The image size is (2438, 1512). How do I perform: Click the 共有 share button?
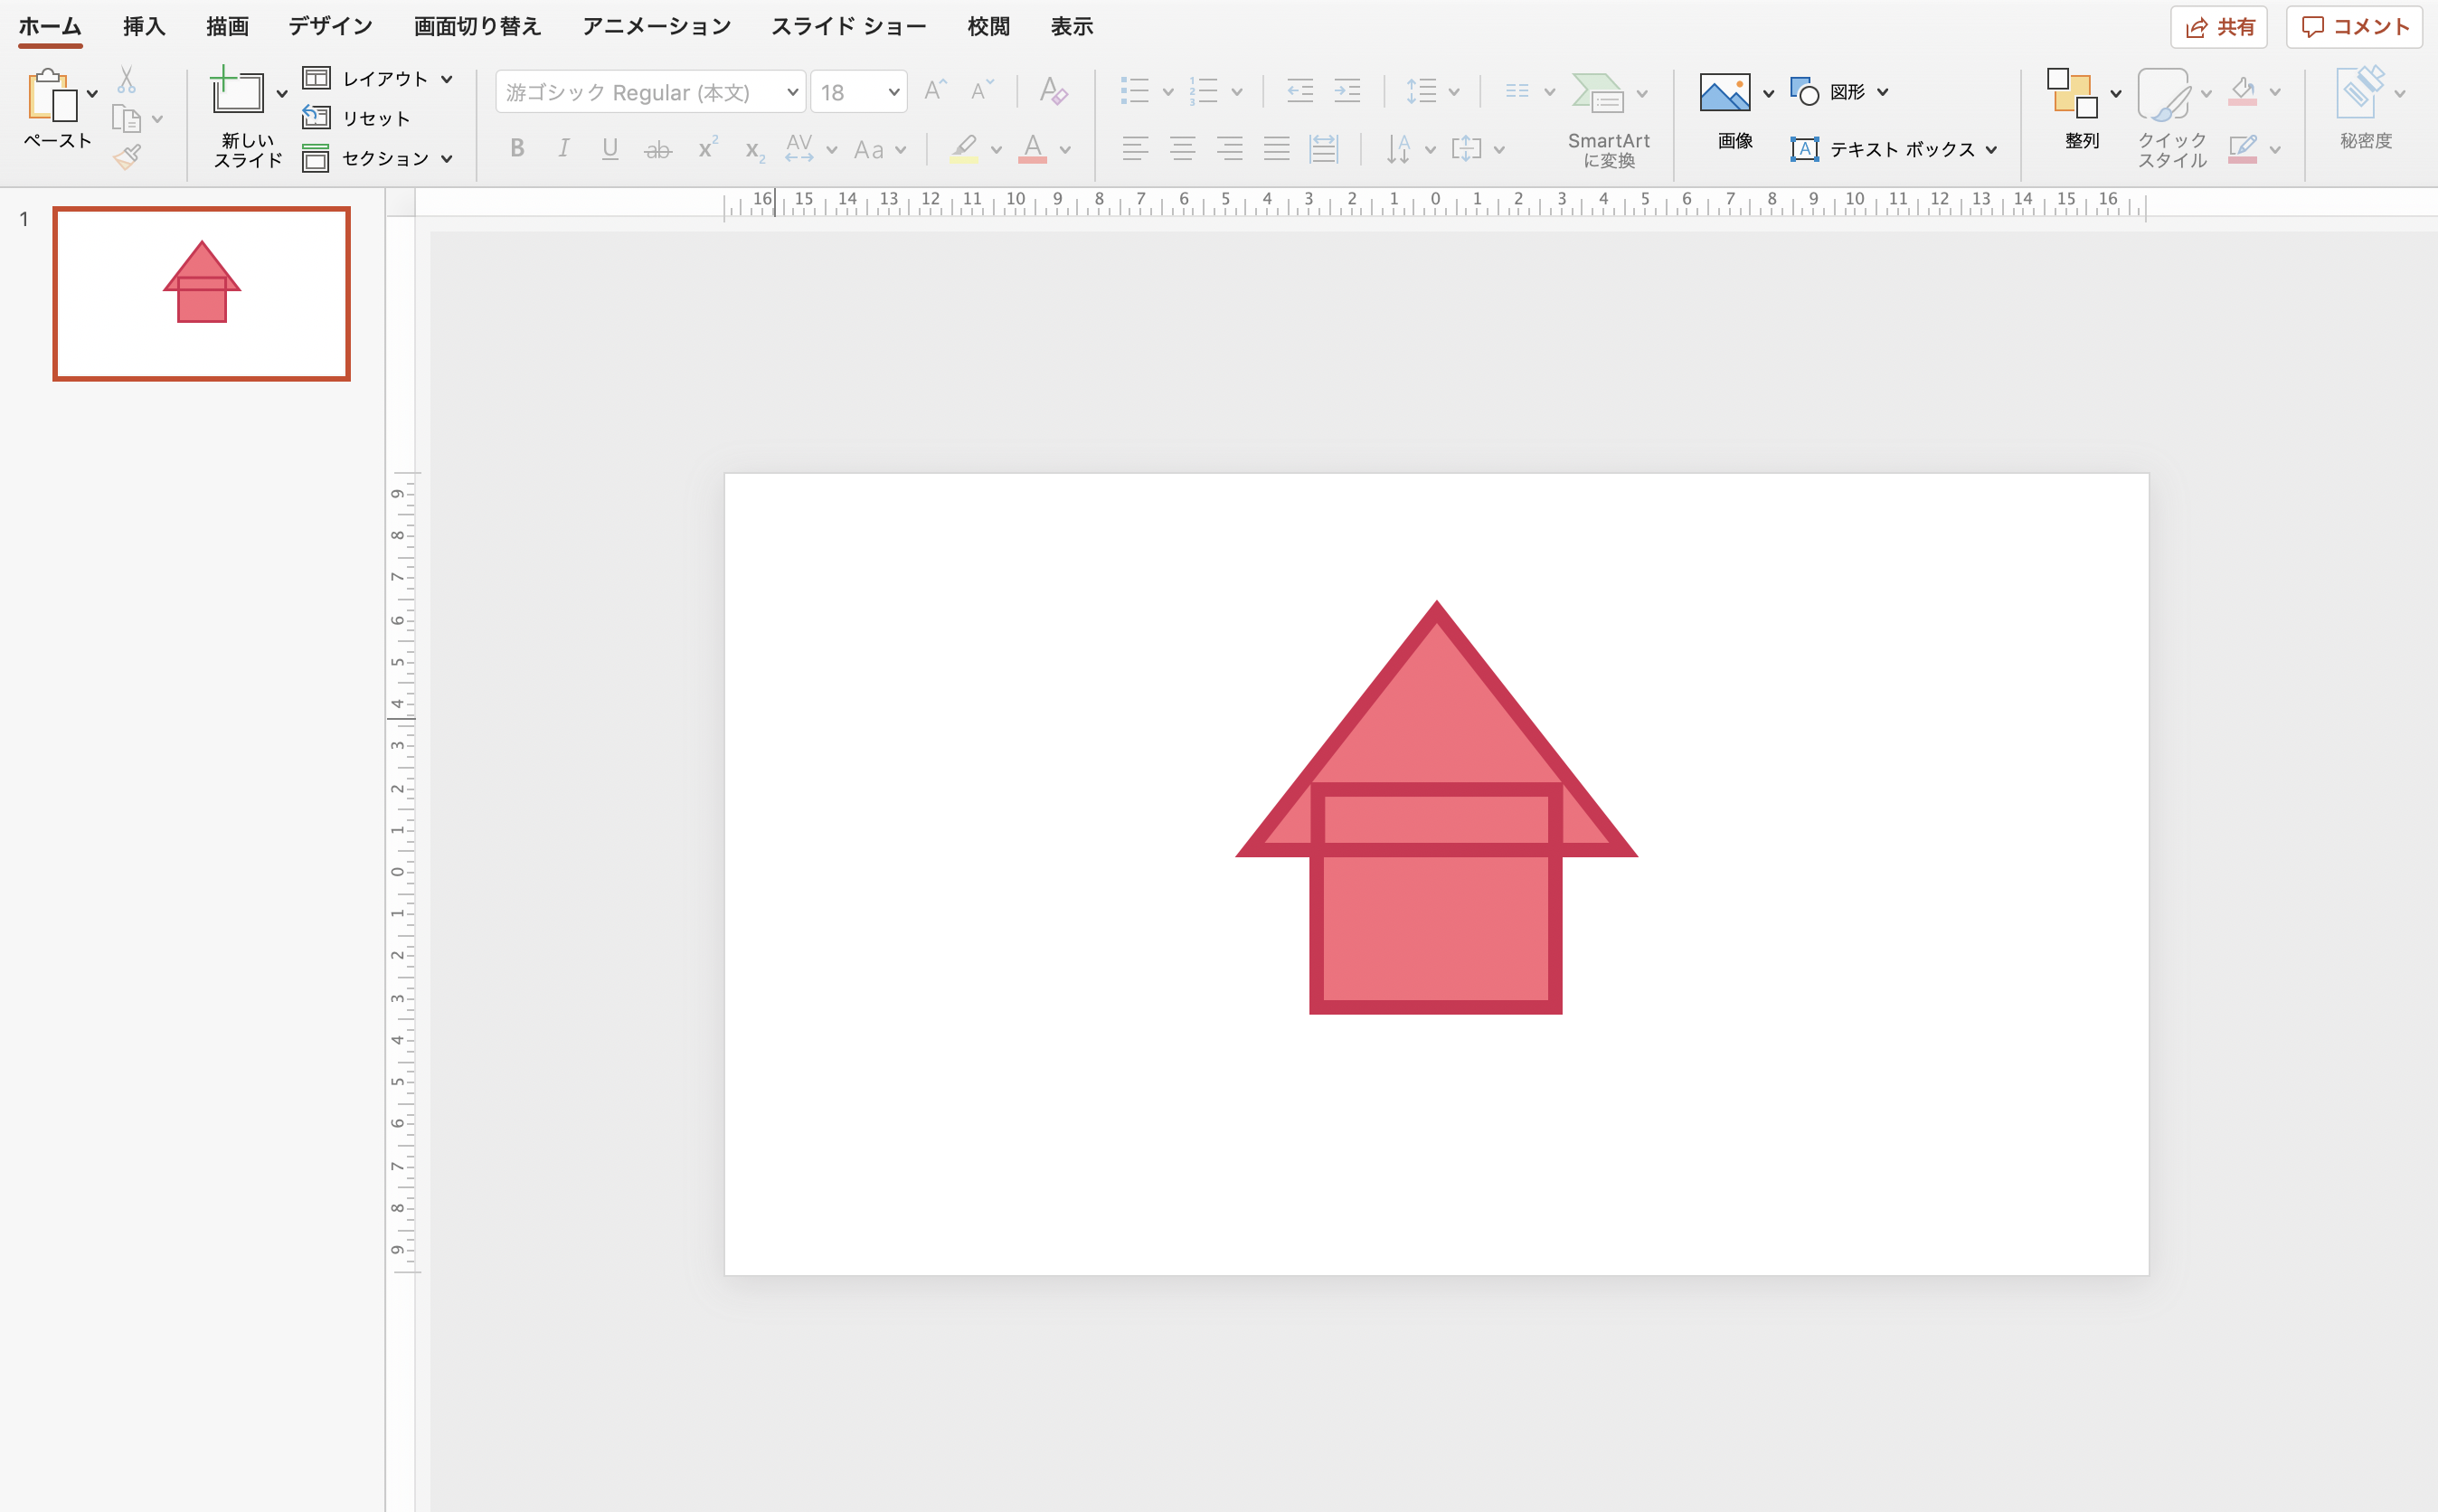(x=2219, y=27)
